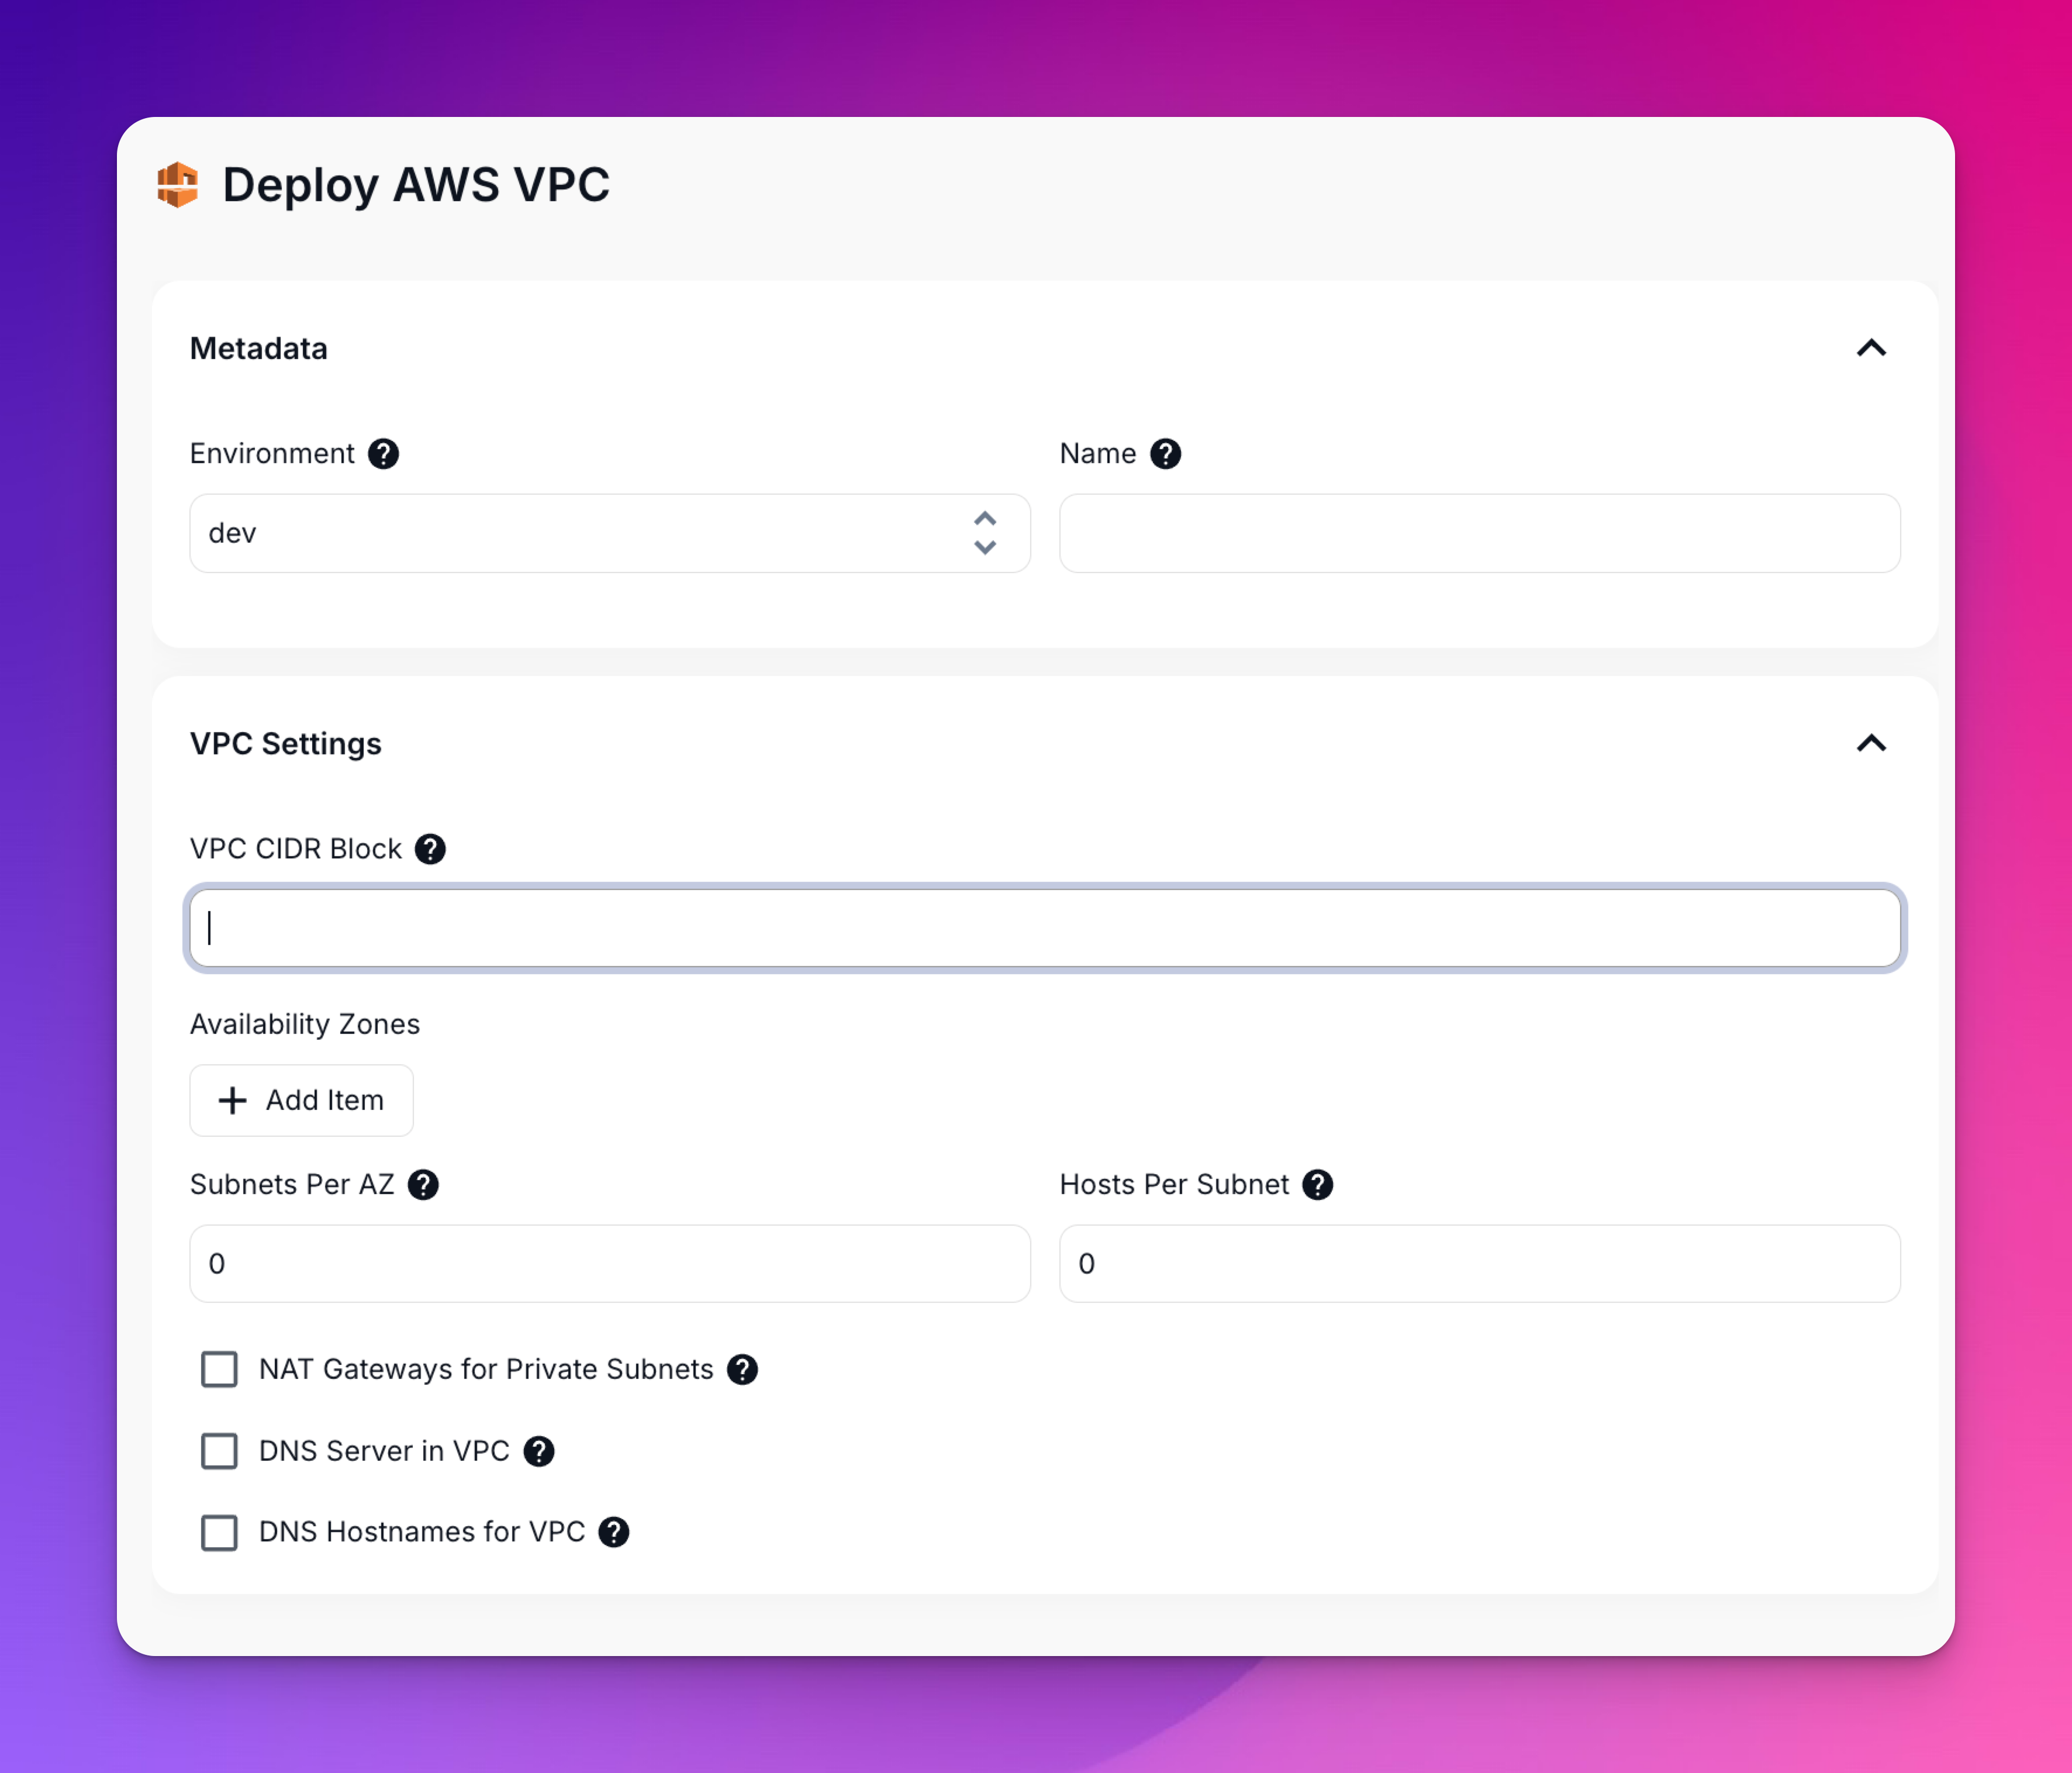The width and height of the screenshot is (2072, 1773).
Task: Click the Metadata section heading
Action: point(259,348)
